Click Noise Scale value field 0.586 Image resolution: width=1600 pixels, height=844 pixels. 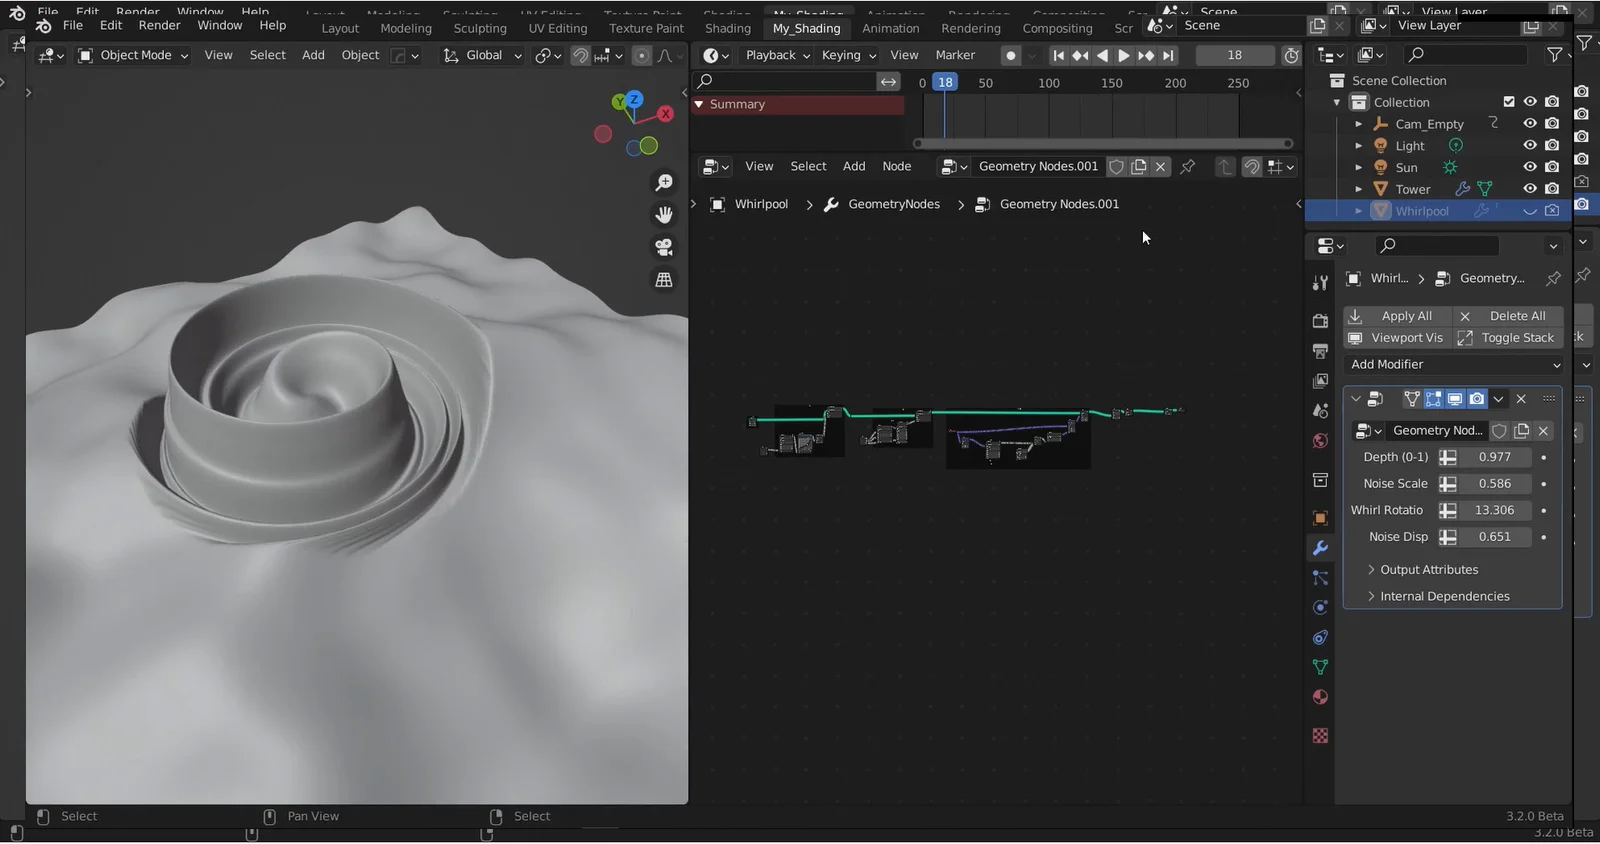click(1495, 484)
